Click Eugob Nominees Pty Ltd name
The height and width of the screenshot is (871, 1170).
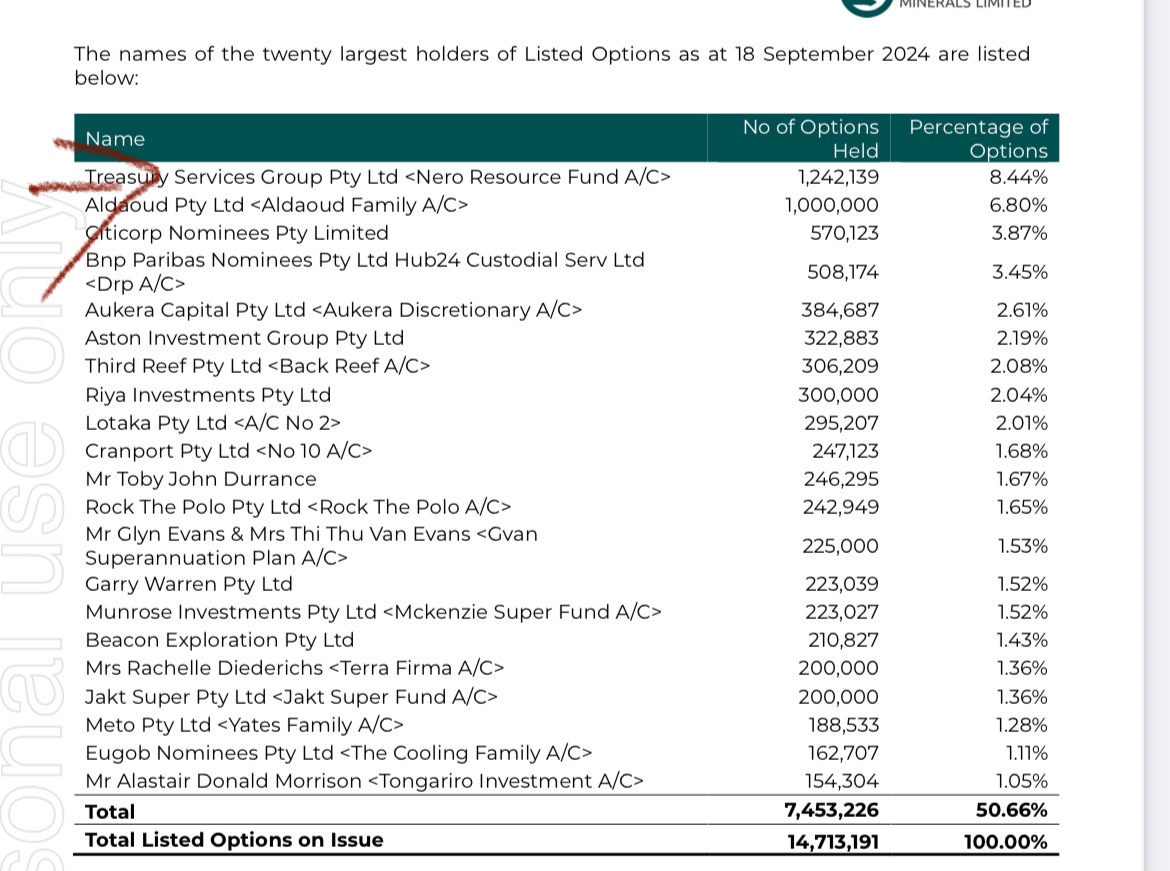point(339,753)
